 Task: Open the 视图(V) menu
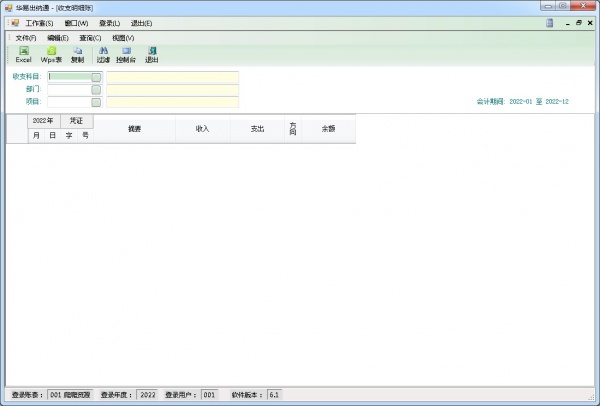click(123, 38)
